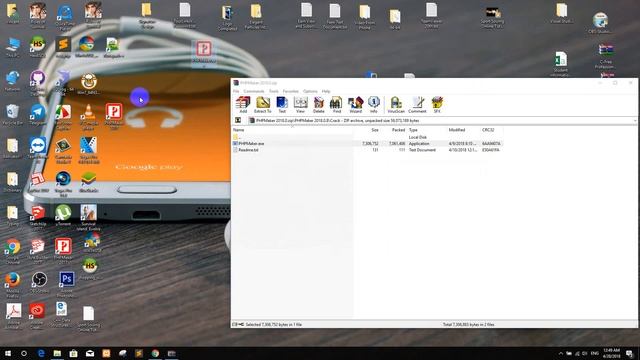Select the Adobe Creative Cloud desktop shortcut
640x360 pixels.
coord(37,316)
